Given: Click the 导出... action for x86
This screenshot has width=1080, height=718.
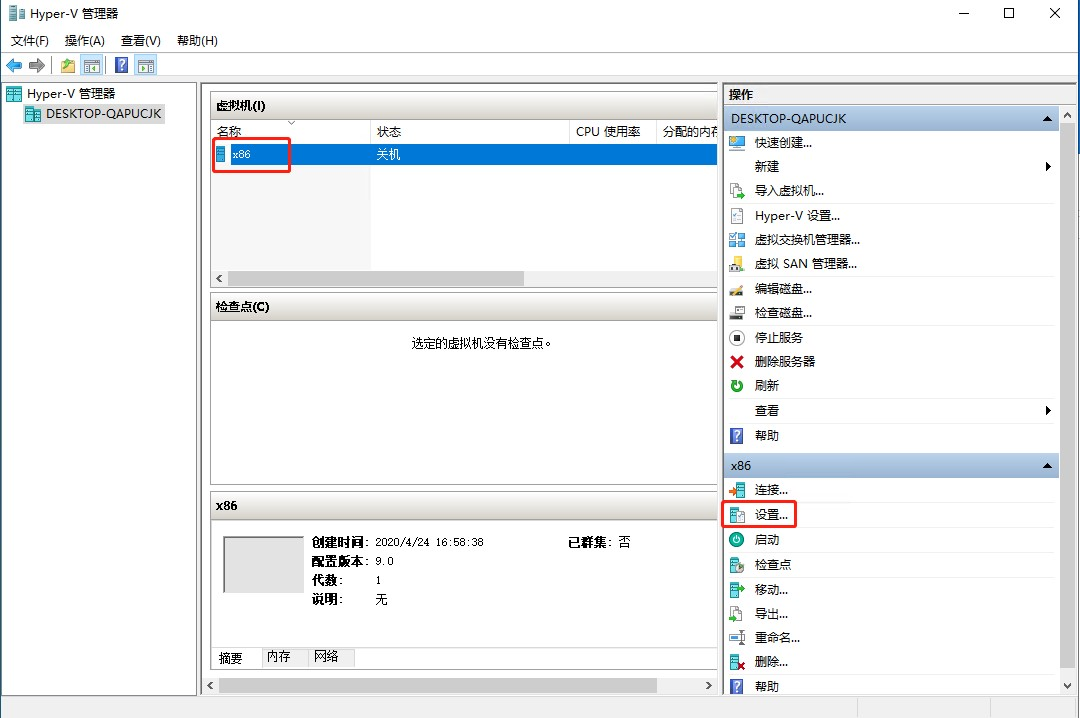Looking at the screenshot, I should tap(771, 613).
